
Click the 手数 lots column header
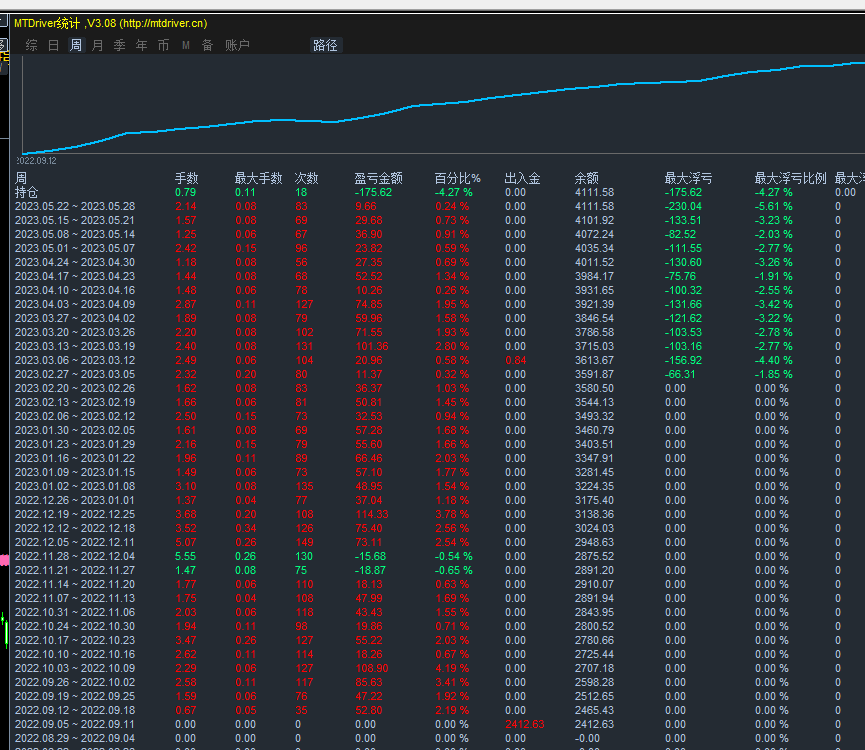tap(186, 178)
